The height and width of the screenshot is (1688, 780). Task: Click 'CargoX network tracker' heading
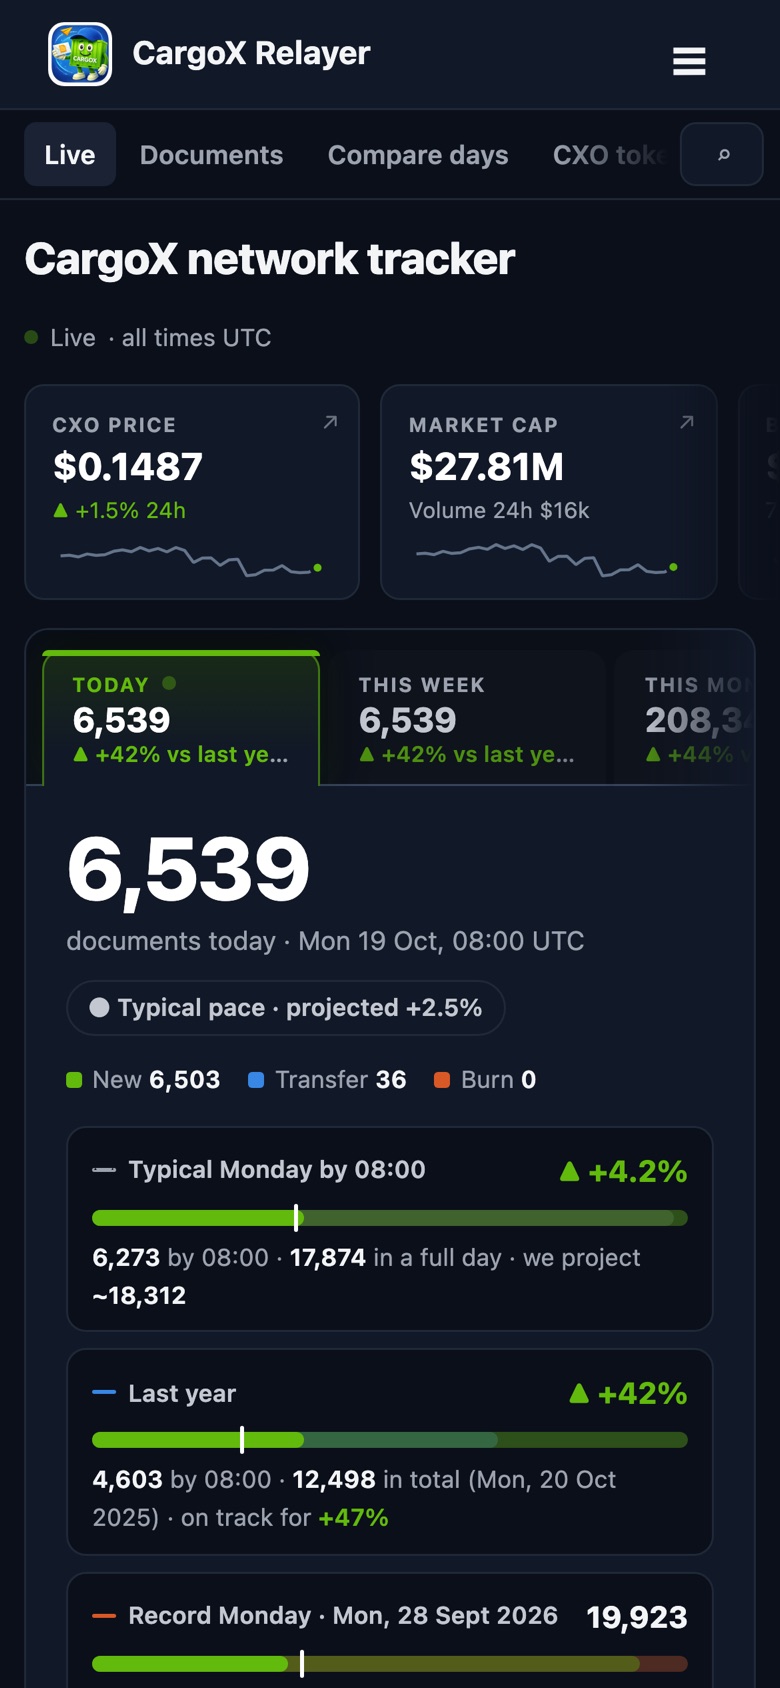270,259
